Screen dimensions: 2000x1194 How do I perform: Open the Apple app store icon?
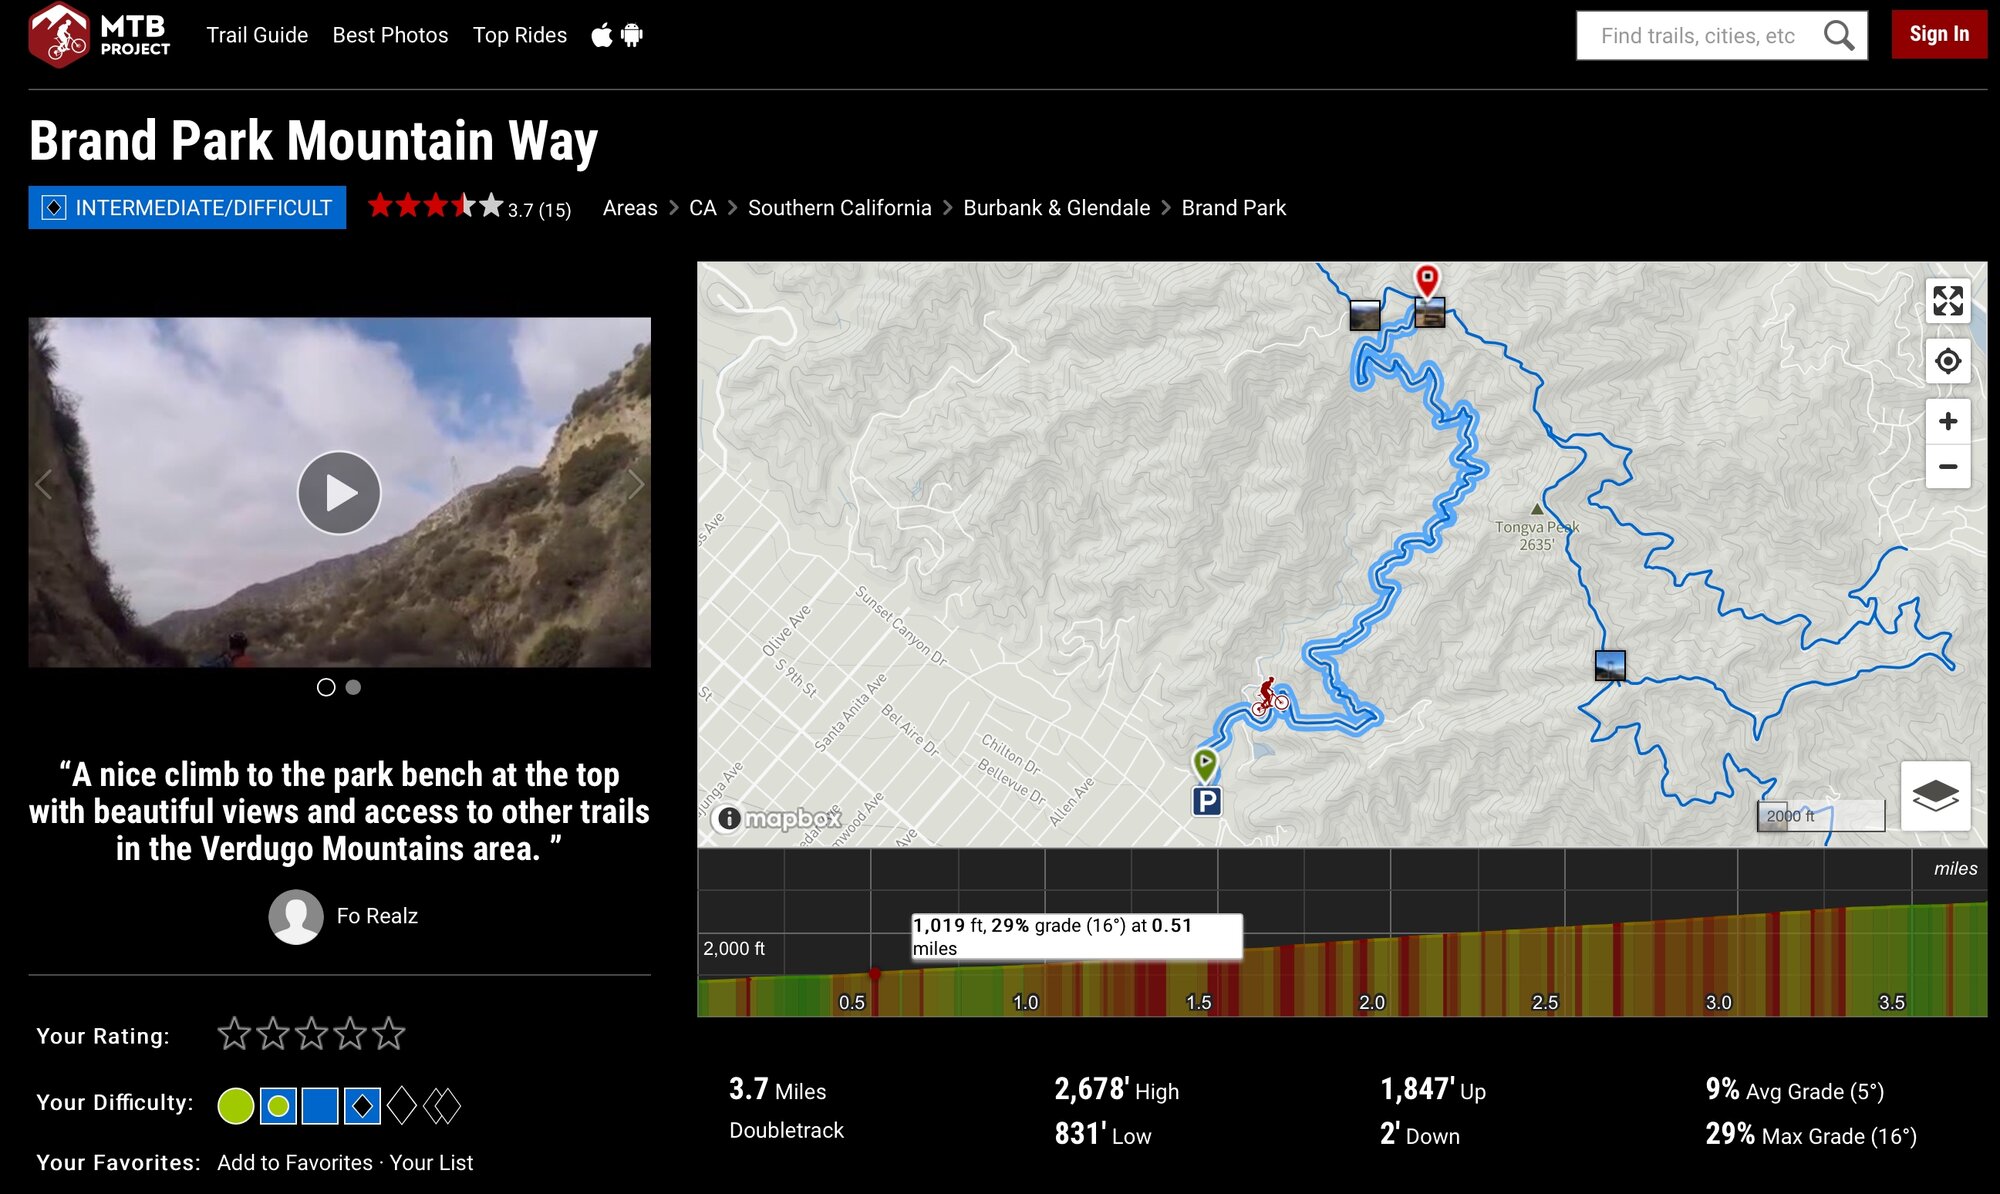(601, 36)
